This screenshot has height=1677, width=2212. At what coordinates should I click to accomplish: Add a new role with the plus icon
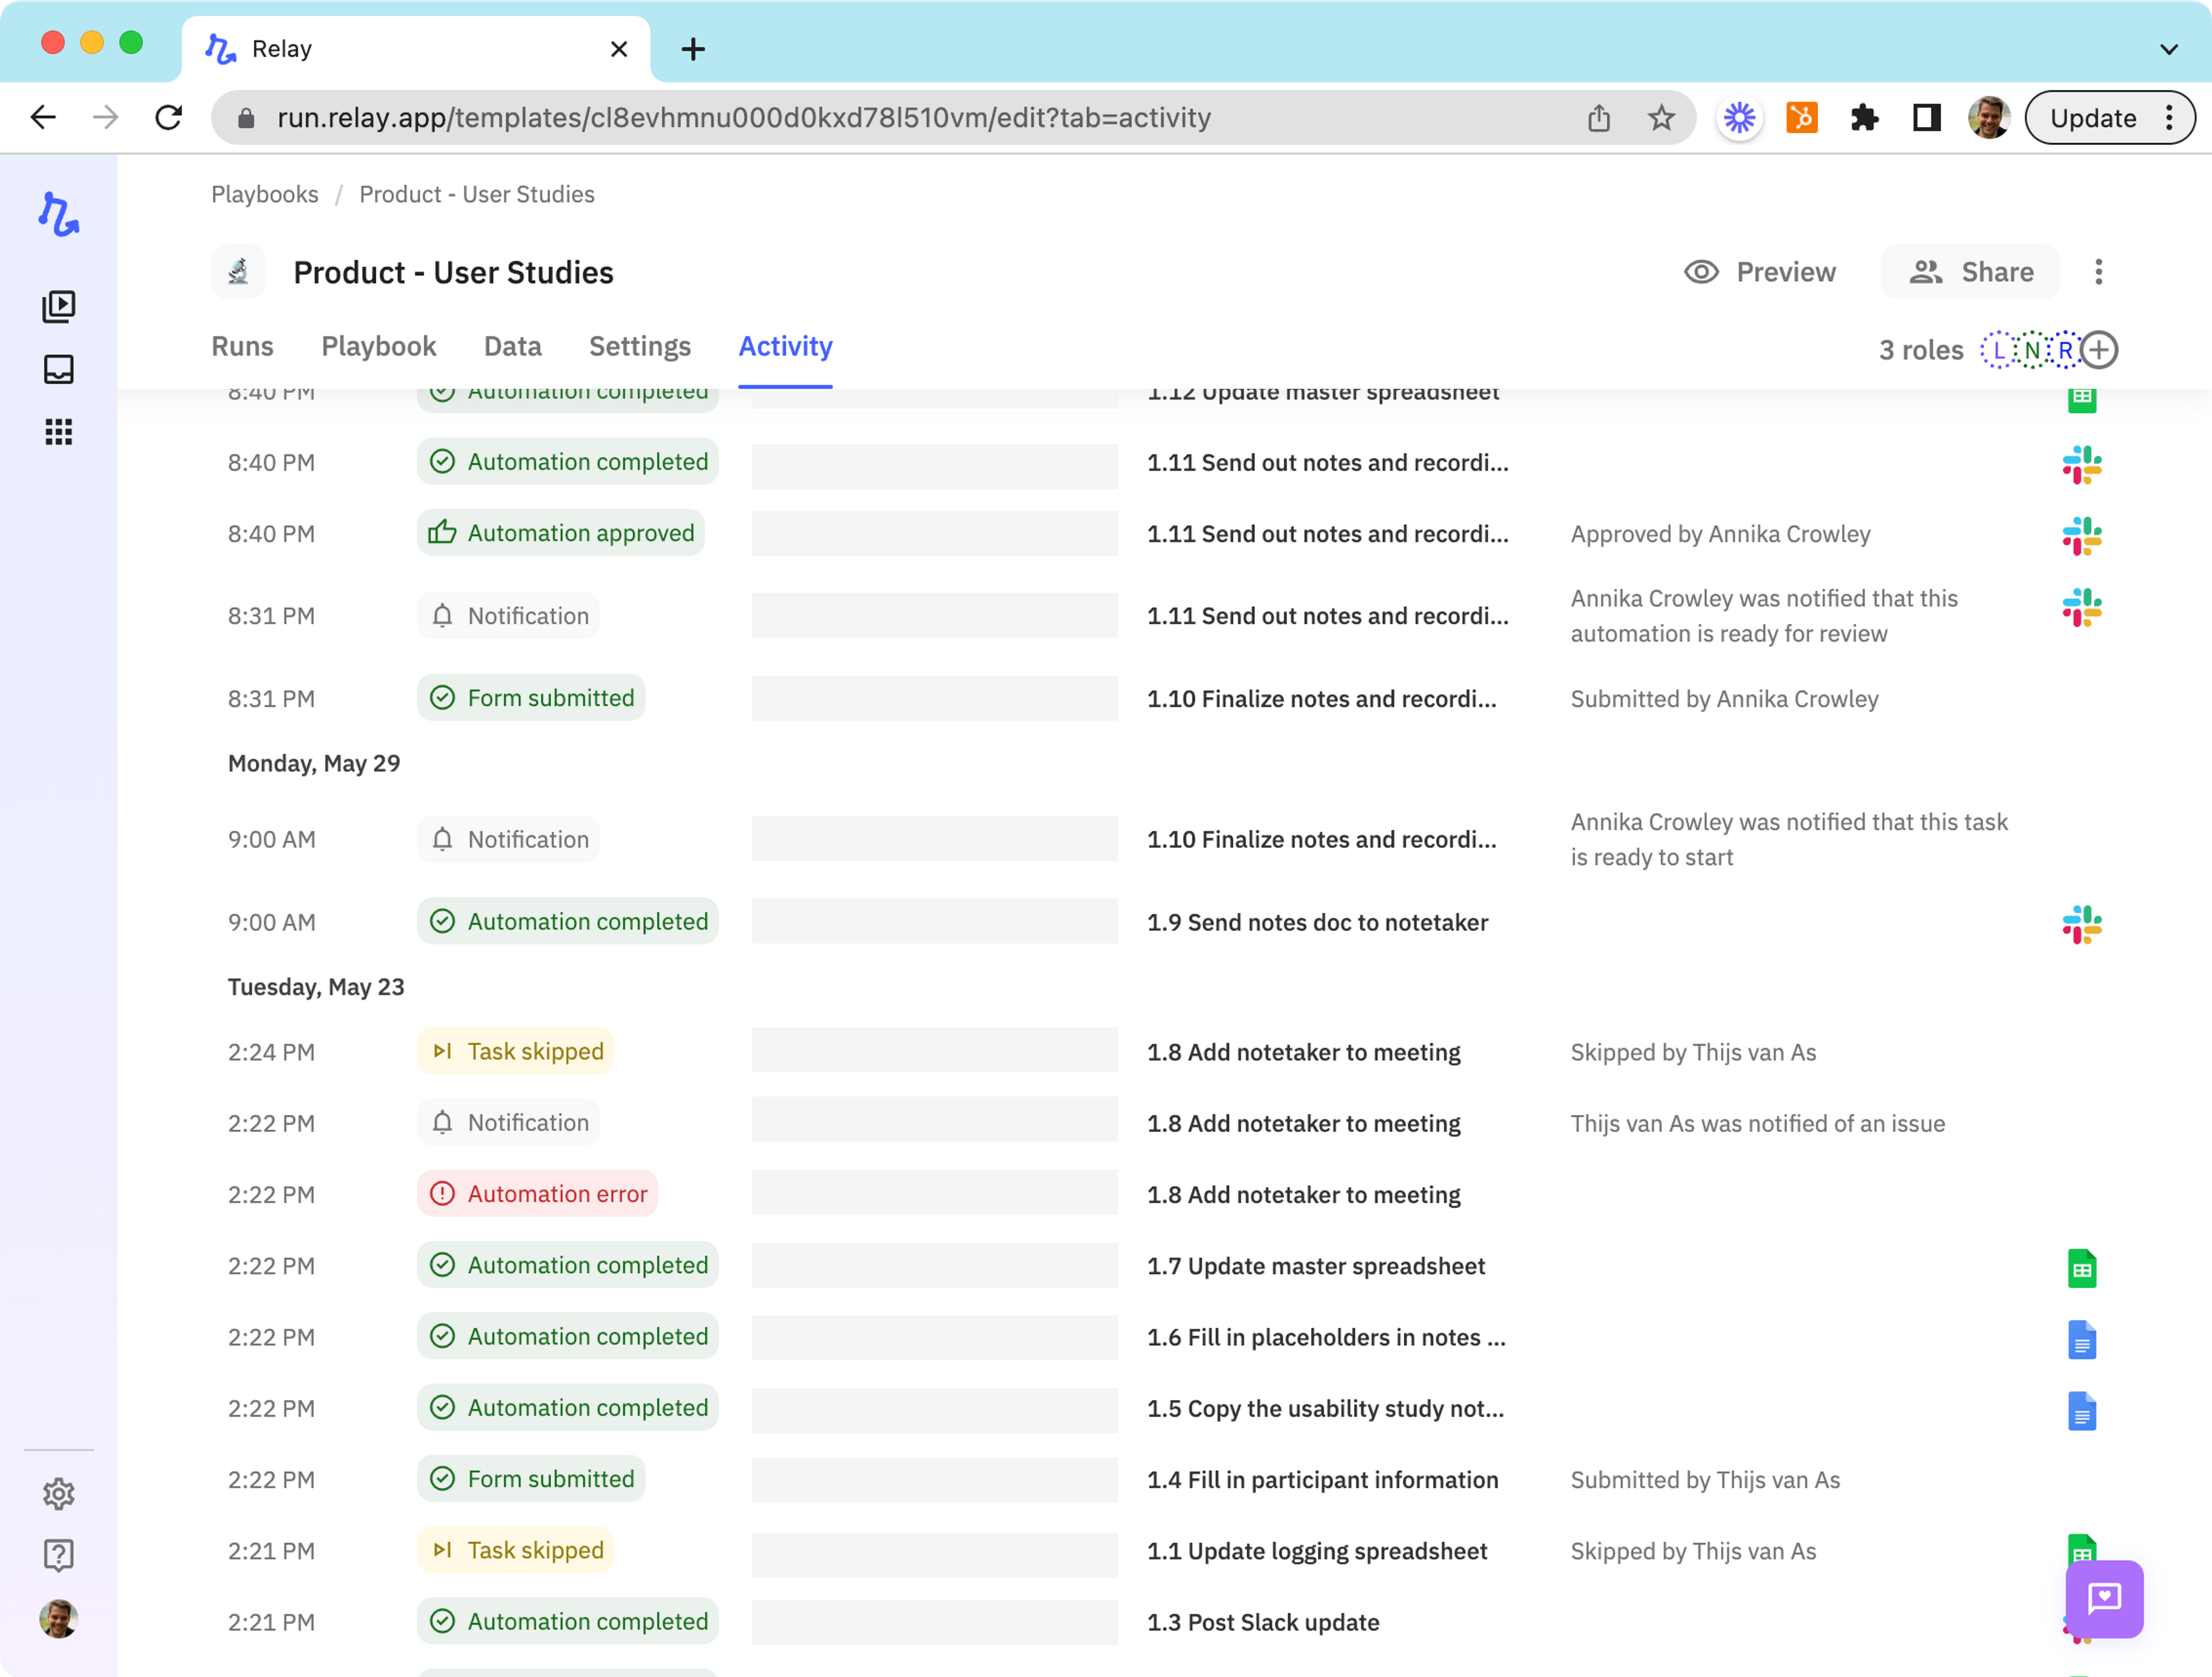[2099, 350]
